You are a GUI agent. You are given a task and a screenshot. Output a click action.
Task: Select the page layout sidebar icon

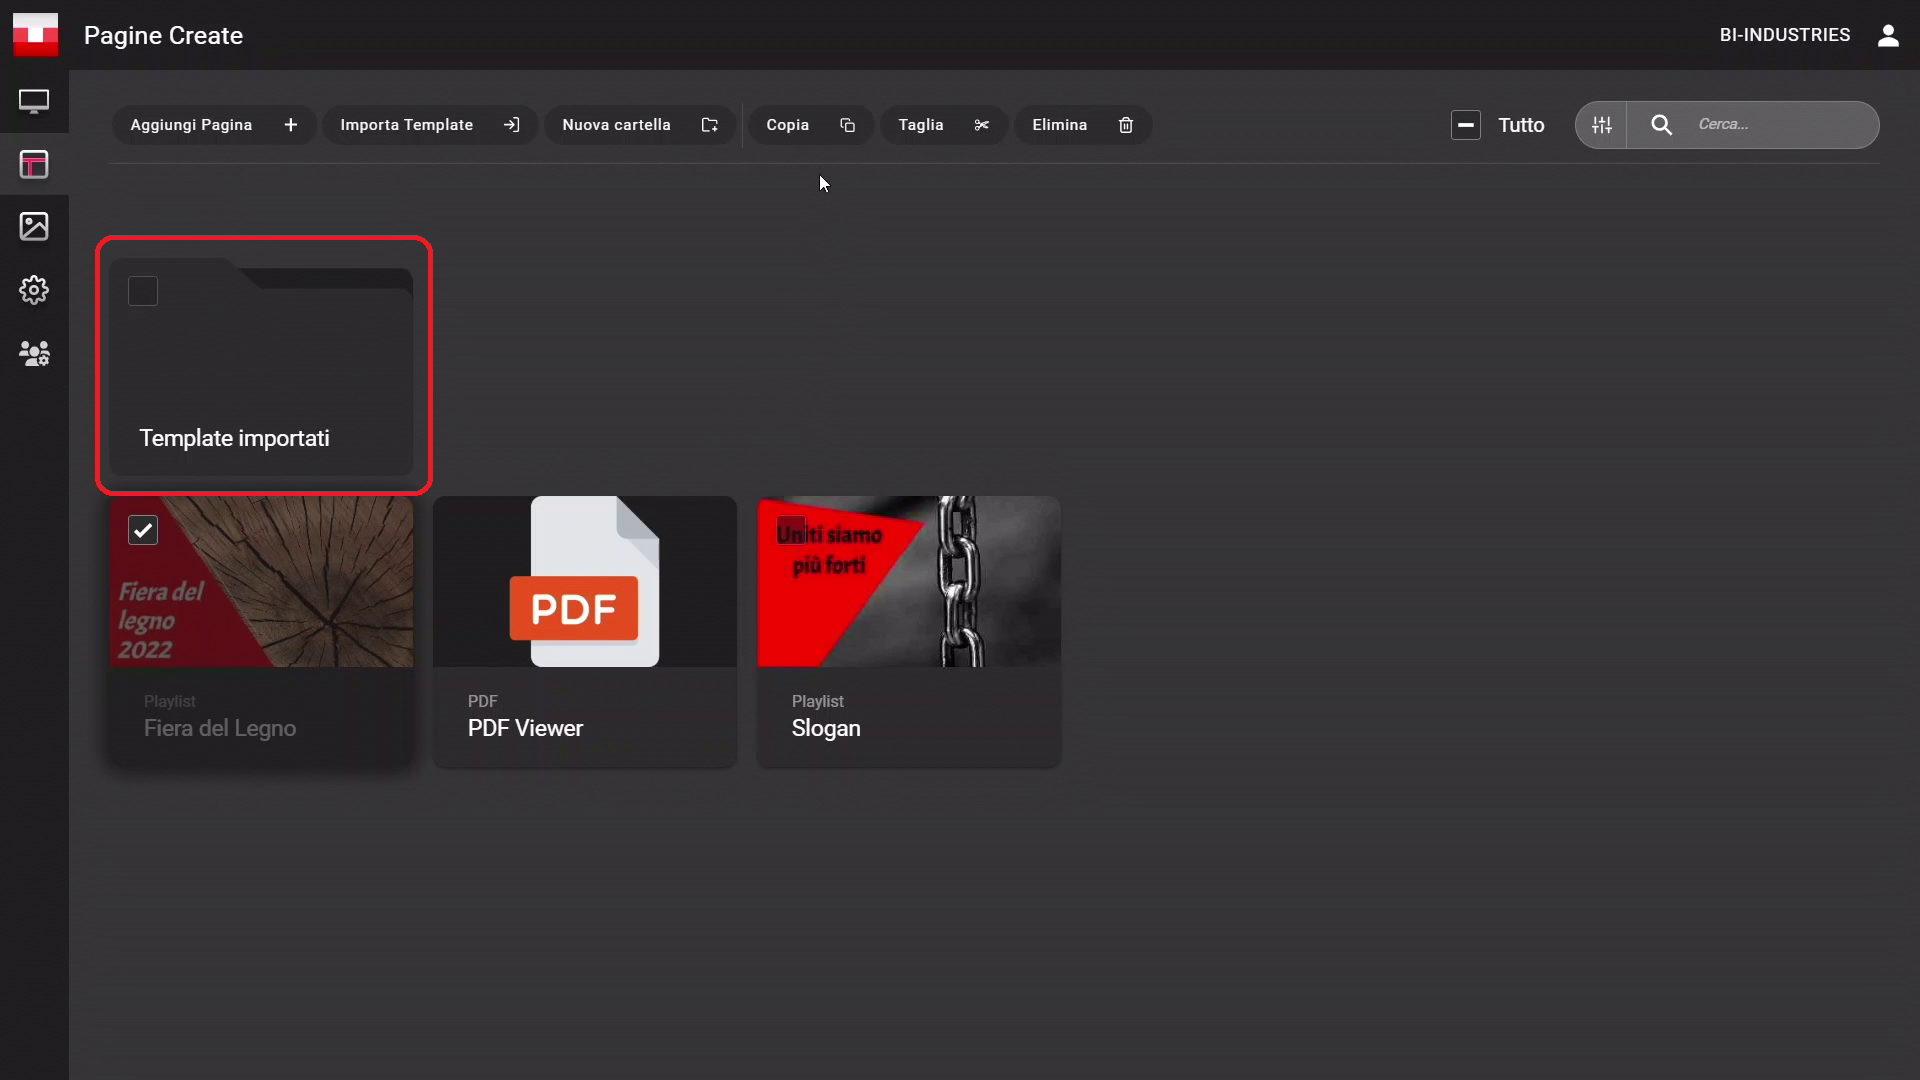pos(34,164)
